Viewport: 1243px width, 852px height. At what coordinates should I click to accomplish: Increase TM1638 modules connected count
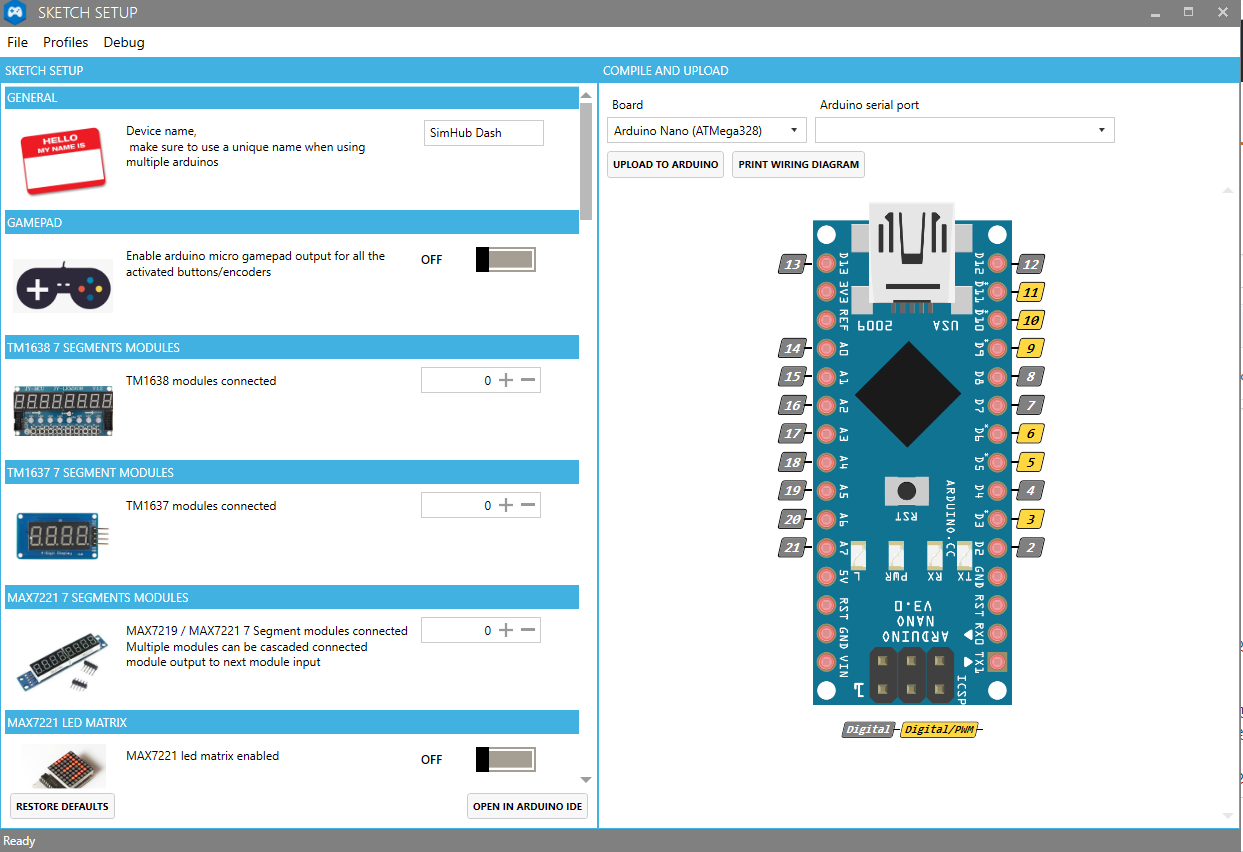tap(505, 380)
